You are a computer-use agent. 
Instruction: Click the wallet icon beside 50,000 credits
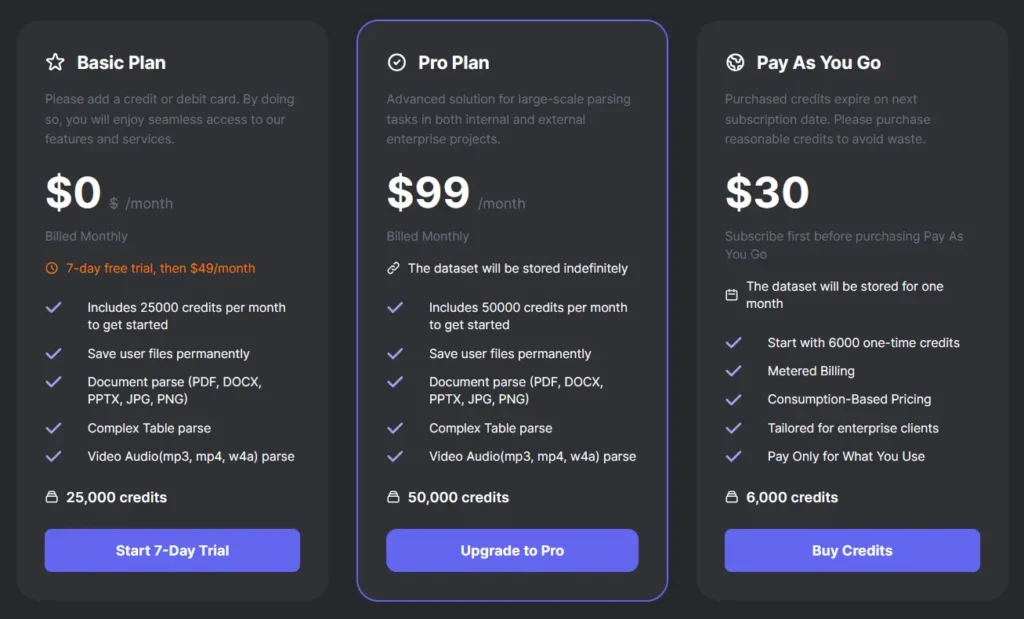point(394,497)
